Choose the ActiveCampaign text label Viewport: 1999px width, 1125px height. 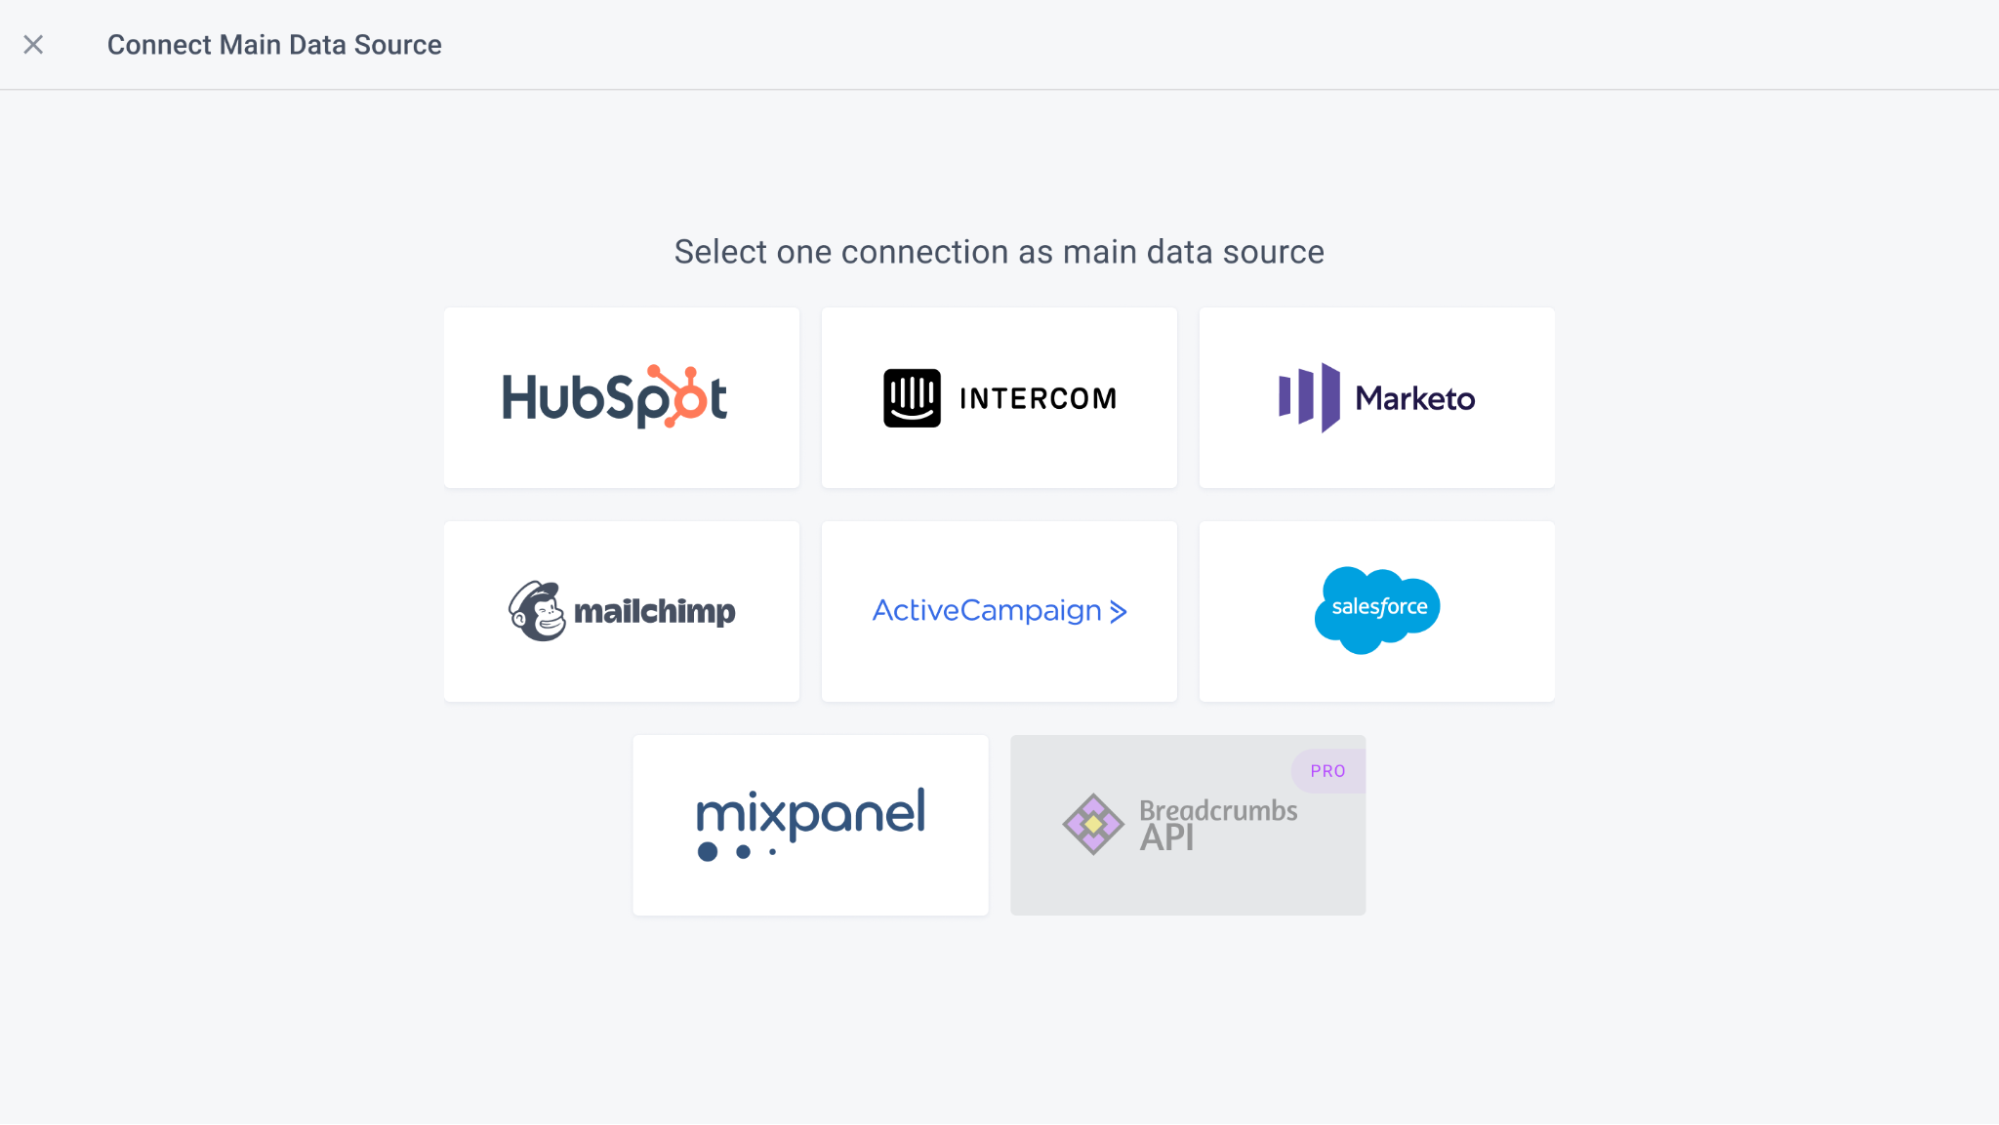tap(986, 610)
